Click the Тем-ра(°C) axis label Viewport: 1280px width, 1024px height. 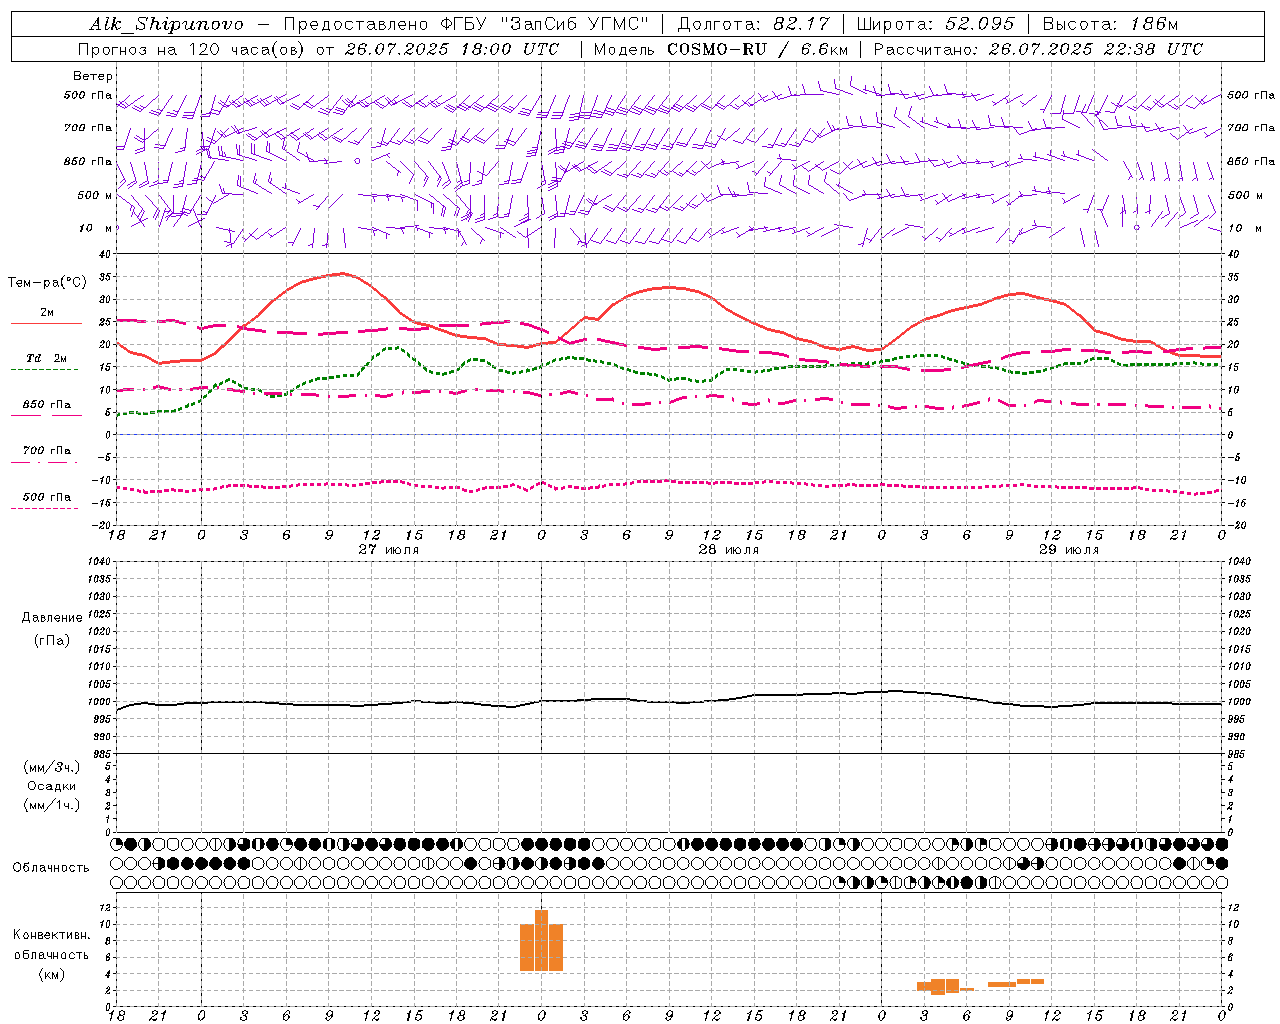click(47, 283)
